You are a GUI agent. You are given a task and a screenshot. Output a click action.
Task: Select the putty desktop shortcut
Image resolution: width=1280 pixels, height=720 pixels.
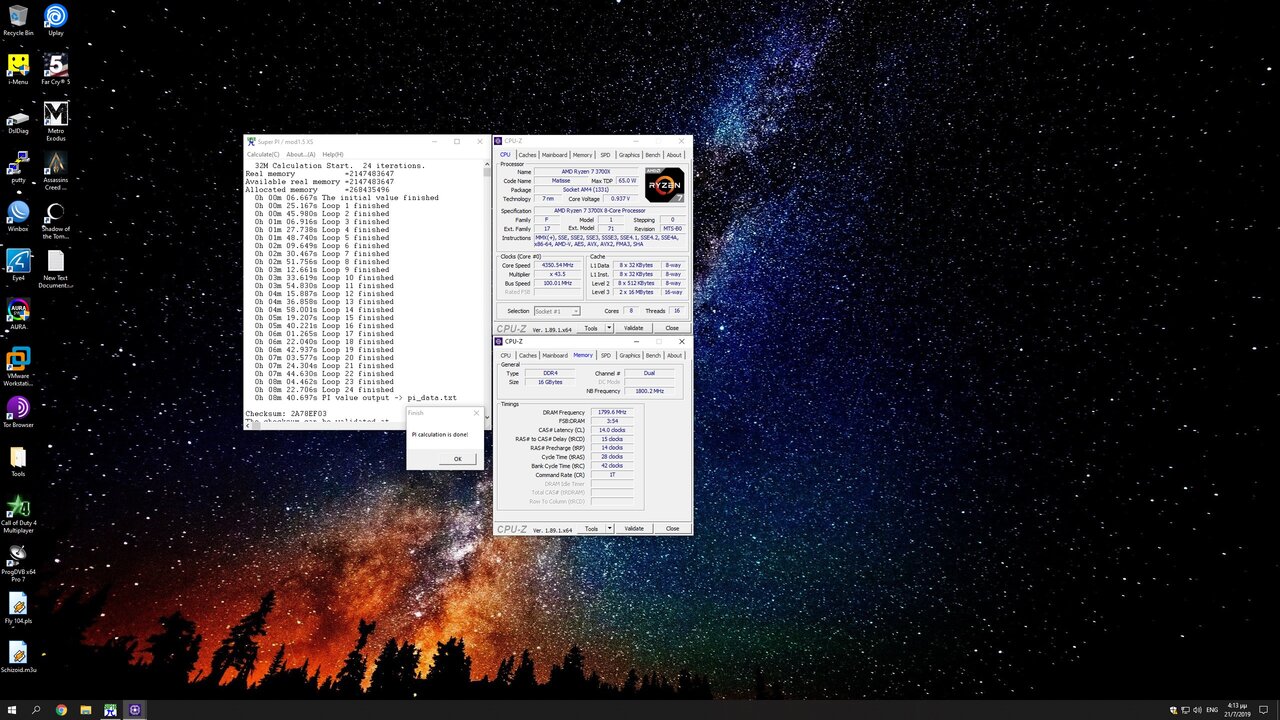[x=18, y=167]
